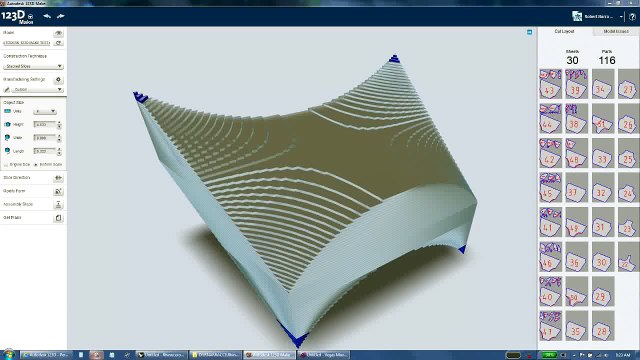Viewport: 640px width, 360px height.
Task: Increase Length with up stepper arrow
Action: 60,149
